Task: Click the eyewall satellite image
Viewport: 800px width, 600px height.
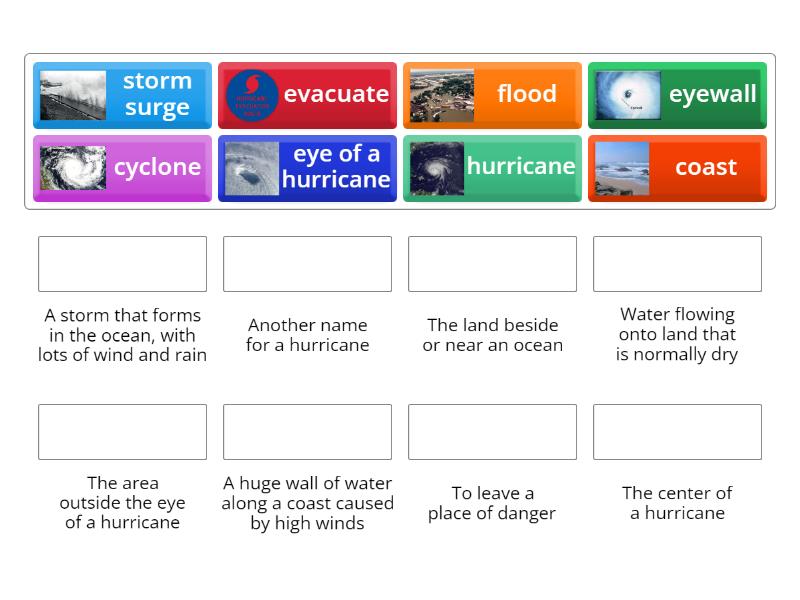Action: tap(628, 95)
